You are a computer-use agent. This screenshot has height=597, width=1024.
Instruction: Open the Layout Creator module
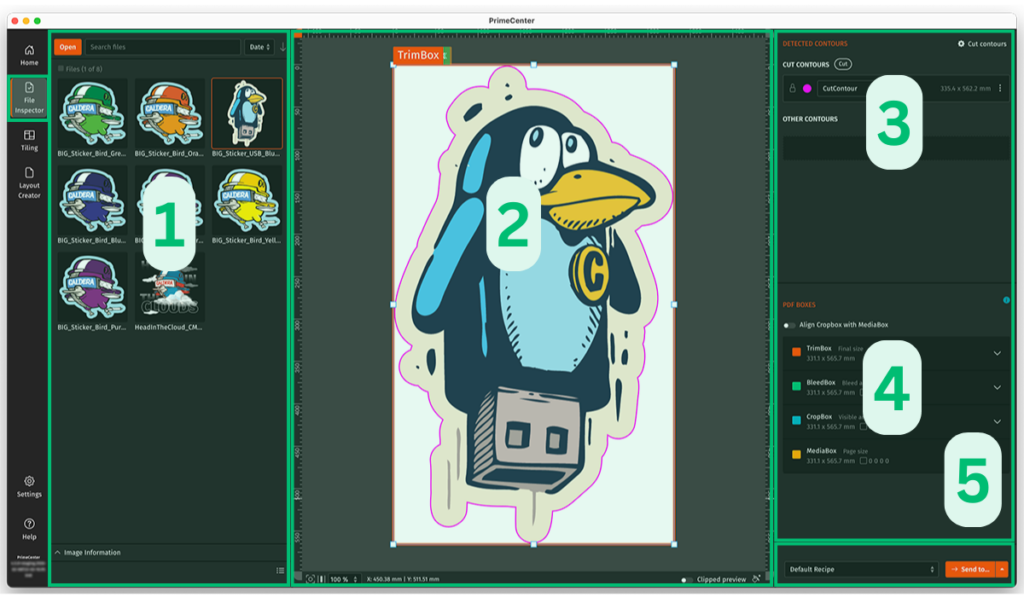pyautogui.click(x=29, y=182)
